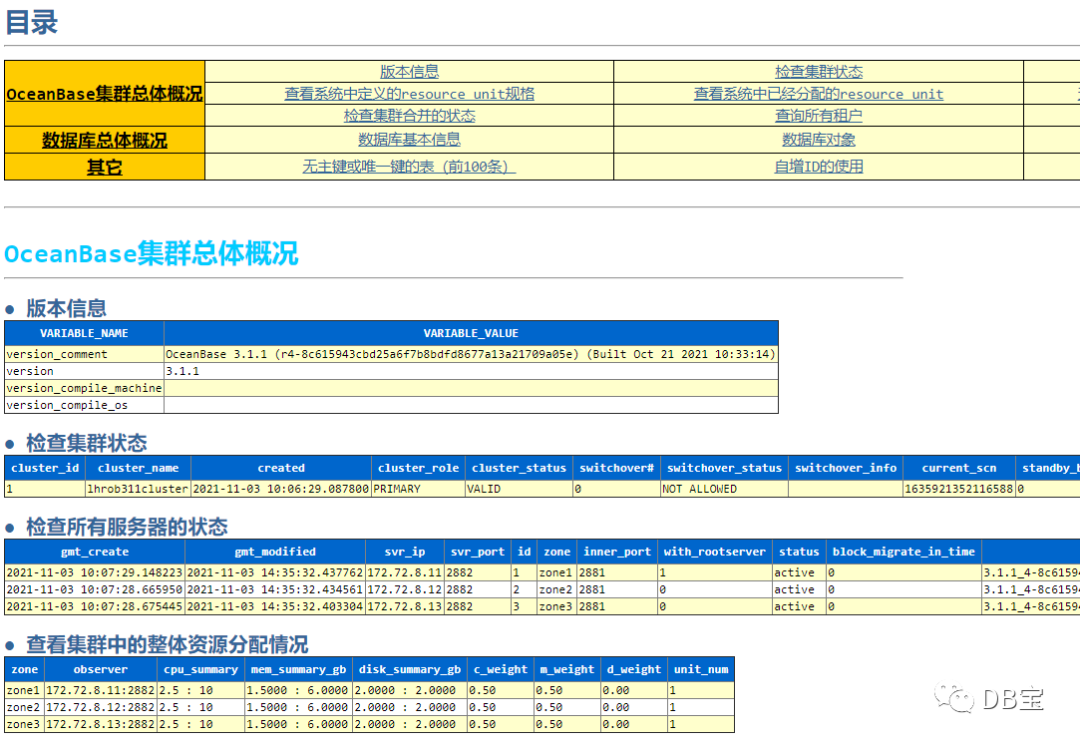1080x745 pixels.
Task: Select the 1635921352116588 current_scn cell
Action: (x=959, y=489)
